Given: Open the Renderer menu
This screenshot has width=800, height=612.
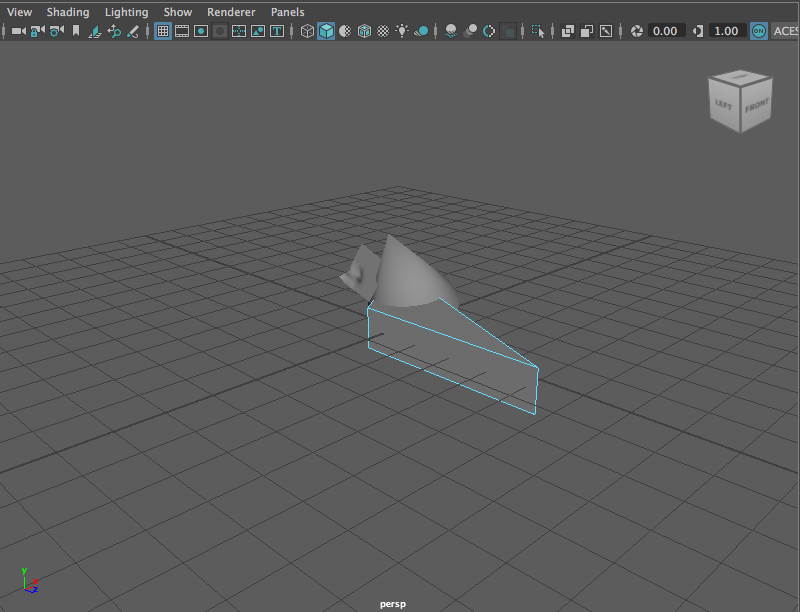Looking at the screenshot, I should tap(231, 12).
